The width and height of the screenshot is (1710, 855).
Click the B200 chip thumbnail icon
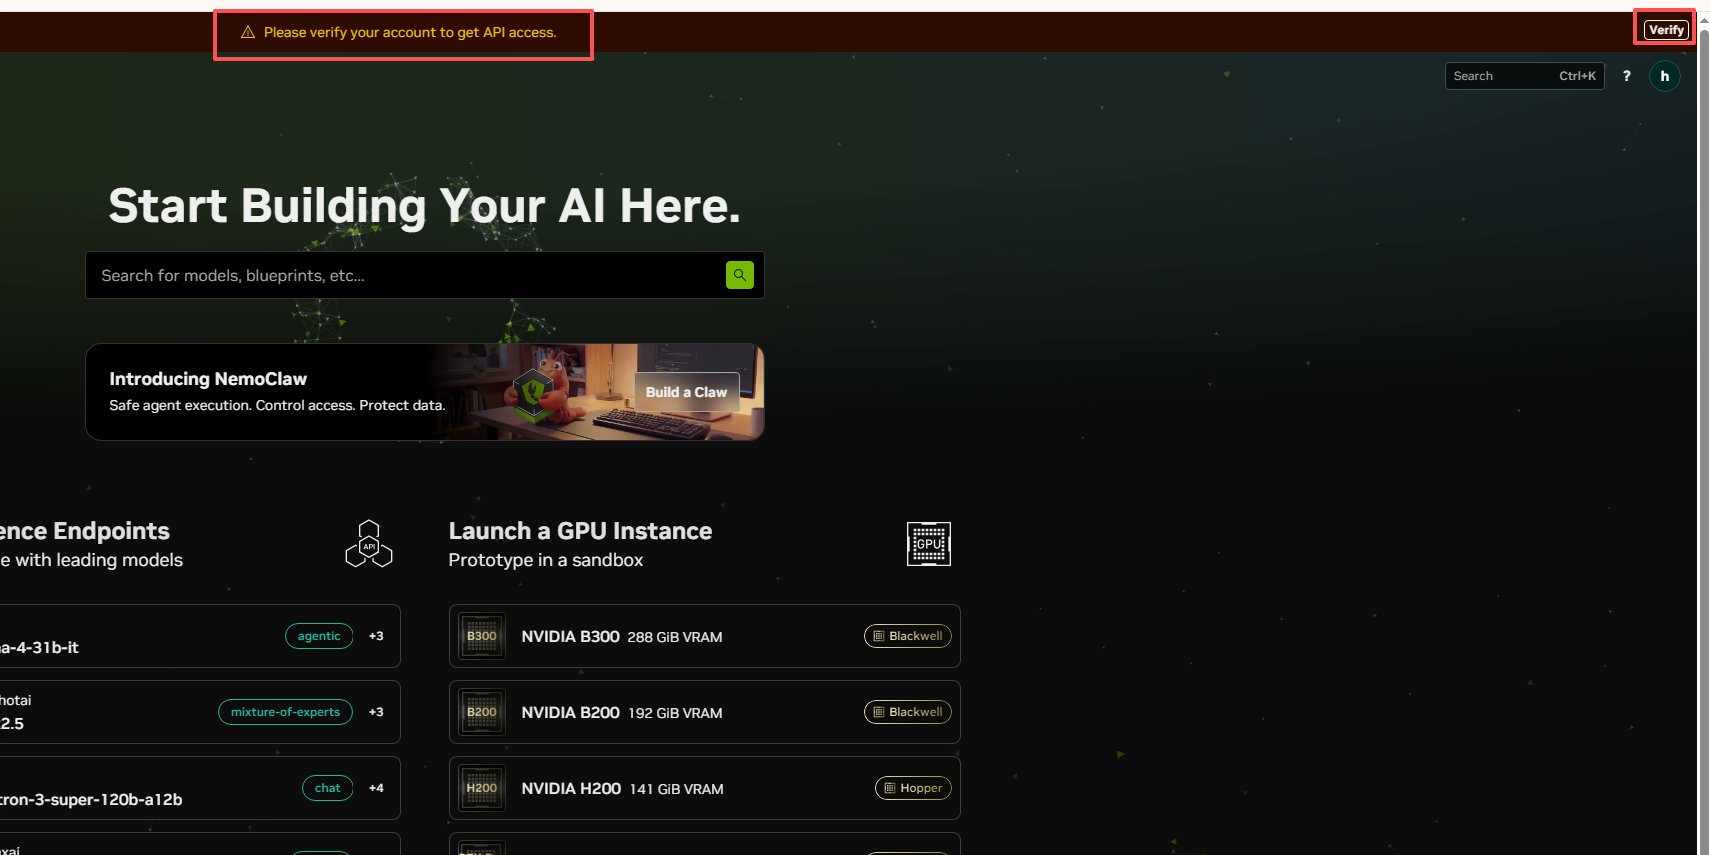481,712
